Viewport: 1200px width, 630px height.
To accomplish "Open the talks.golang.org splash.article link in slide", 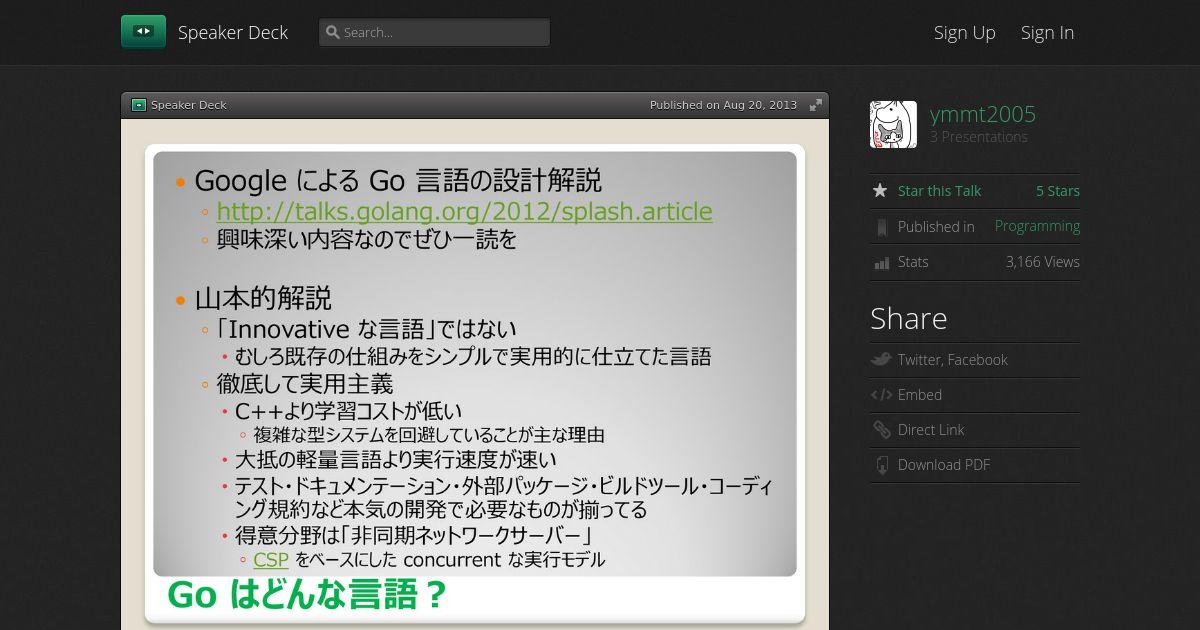I will pos(464,211).
